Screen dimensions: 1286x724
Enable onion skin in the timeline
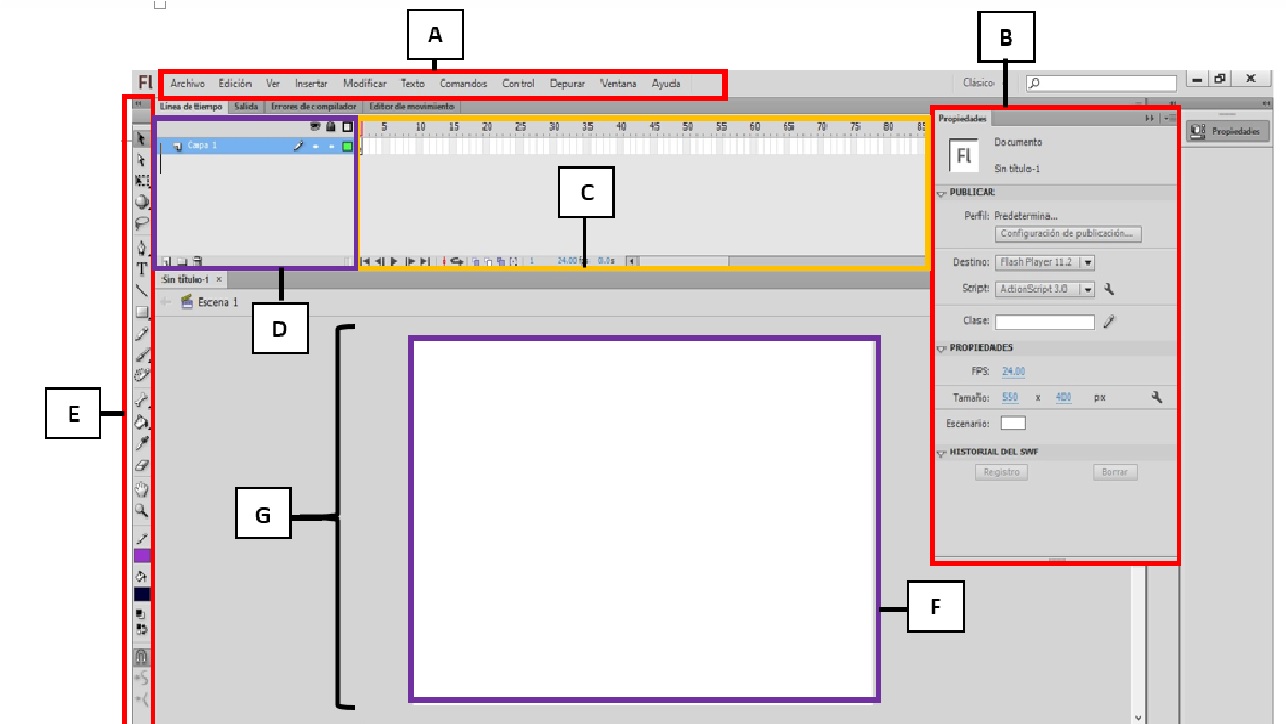pos(476,261)
